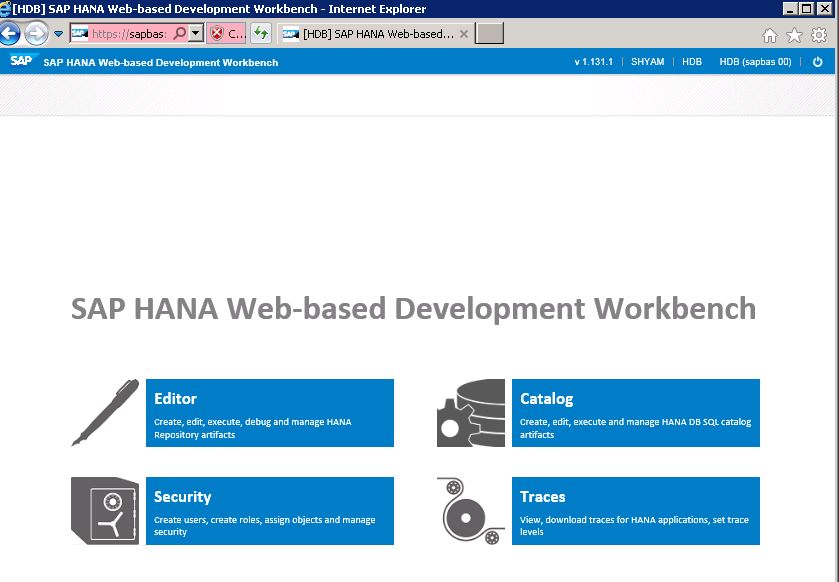Open browser tools gear menu
Screen dimensions: 839x582
coord(819,35)
